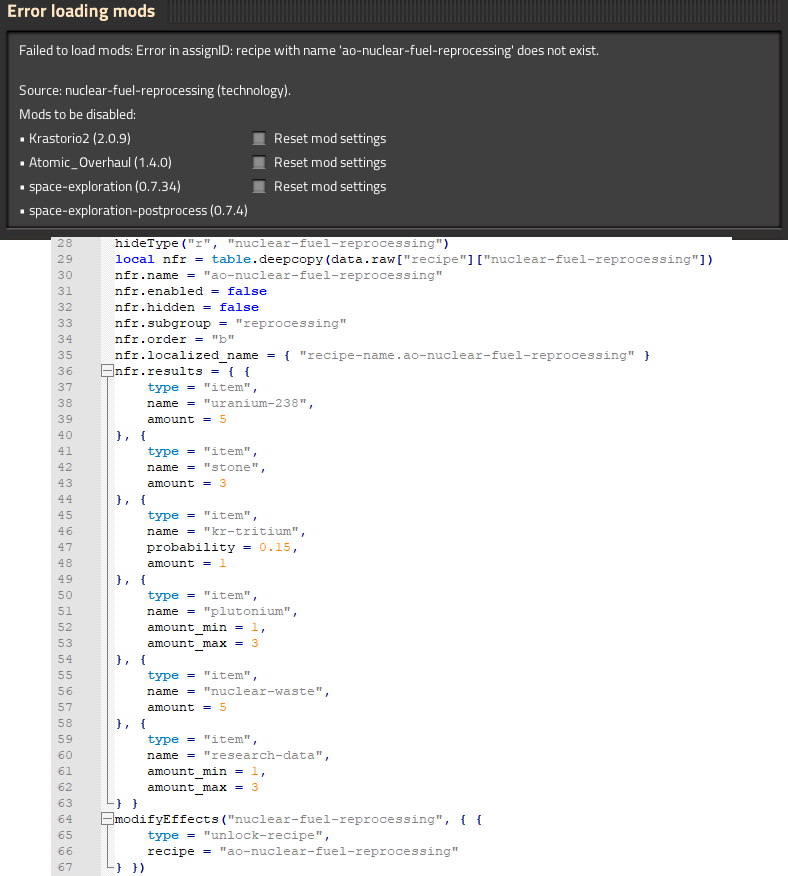Viewport: 788px width, 876px height.
Task: Click the nfr.name assignment string on line 30
Action: (x=323, y=275)
